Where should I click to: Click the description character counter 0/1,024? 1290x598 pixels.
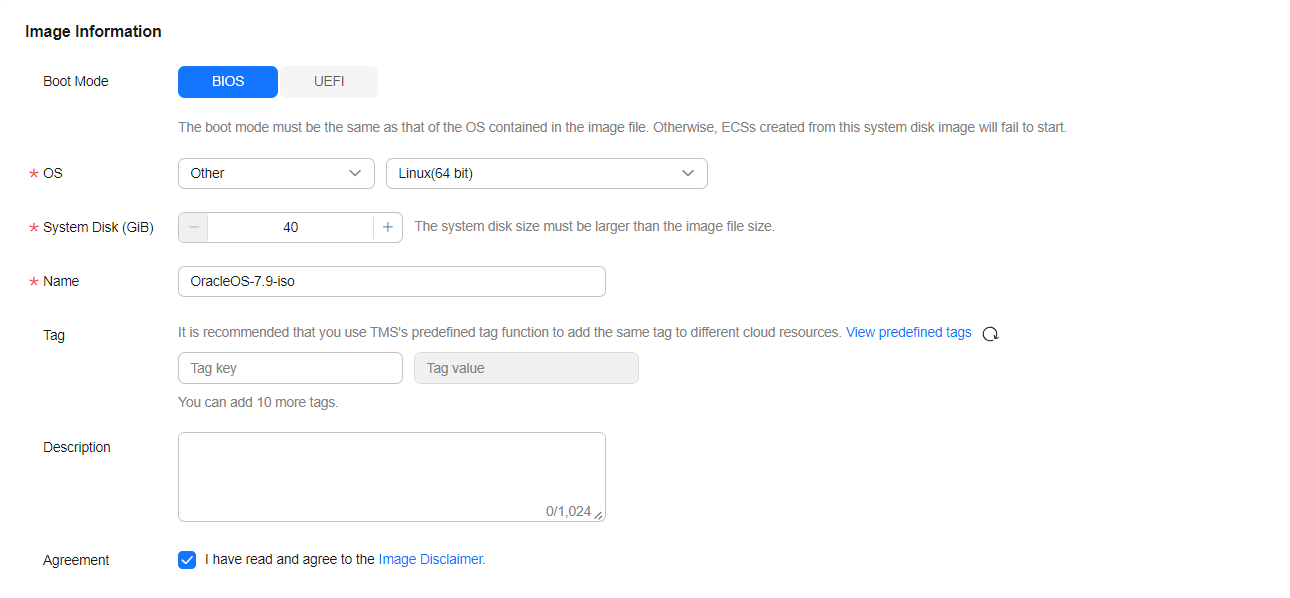[x=568, y=511]
